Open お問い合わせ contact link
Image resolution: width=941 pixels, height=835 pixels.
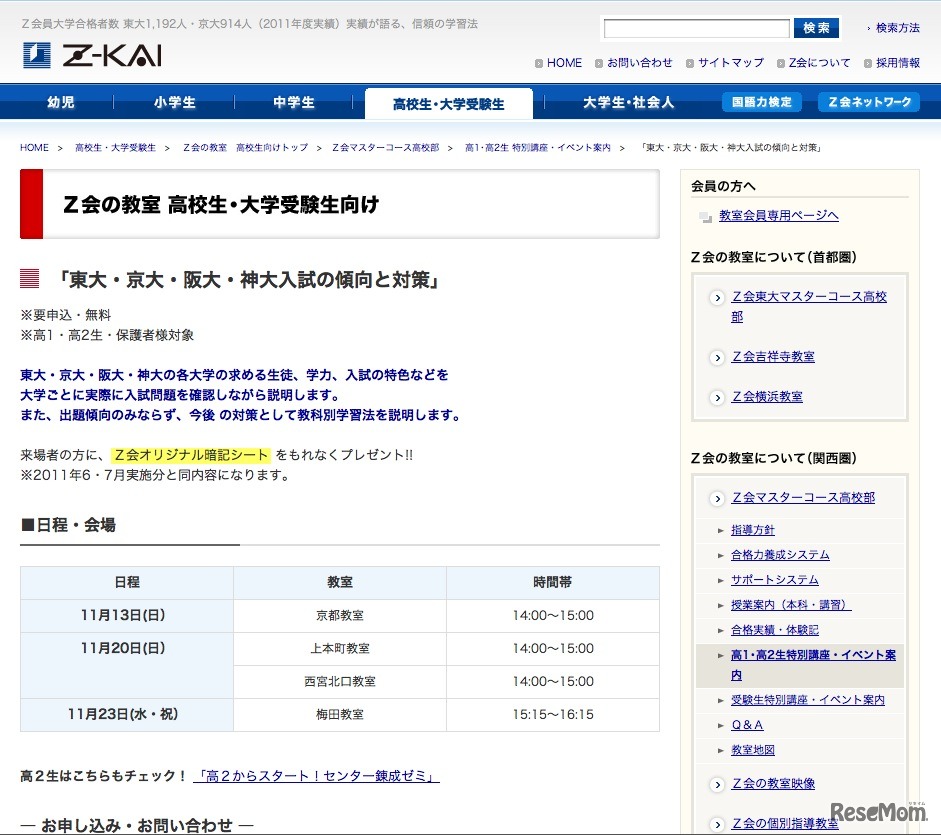(x=639, y=63)
